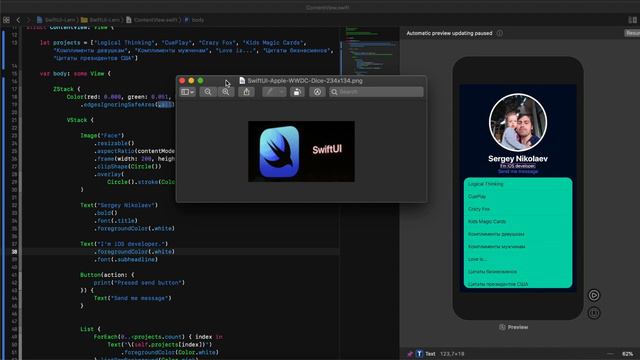Viewport: 640px width, 360px height.
Task: Open the markup pencil dropdown arrow
Action: click(281, 92)
